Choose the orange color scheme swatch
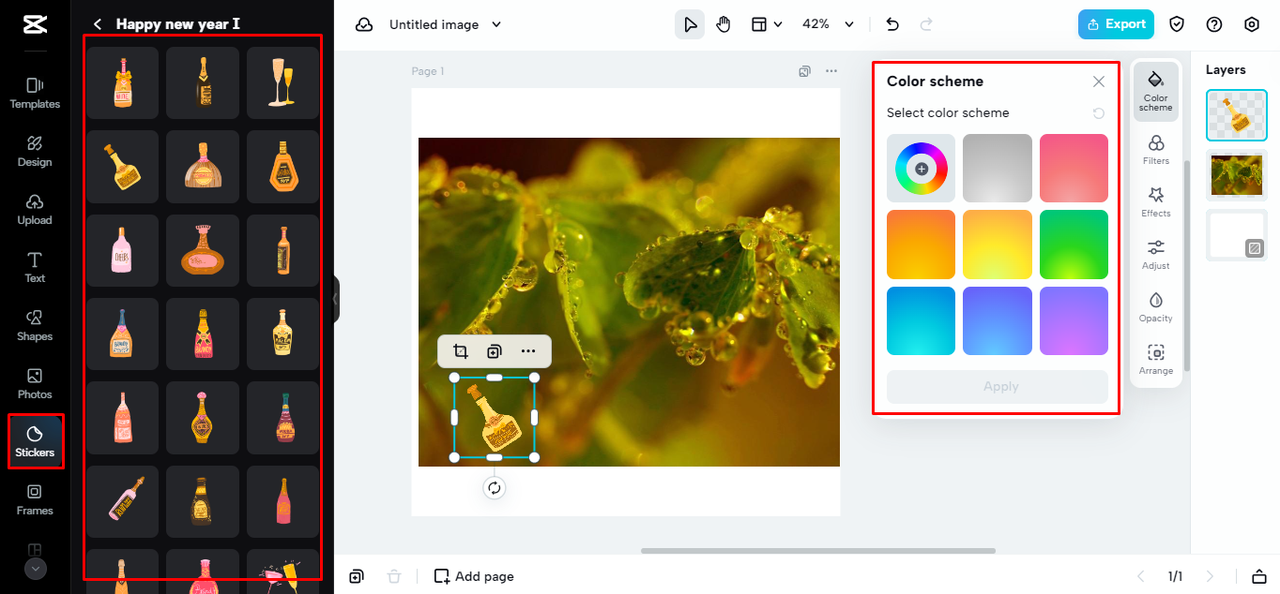This screenshot has width=1280, height=594. pyautogui.click(x=921, y=245)
